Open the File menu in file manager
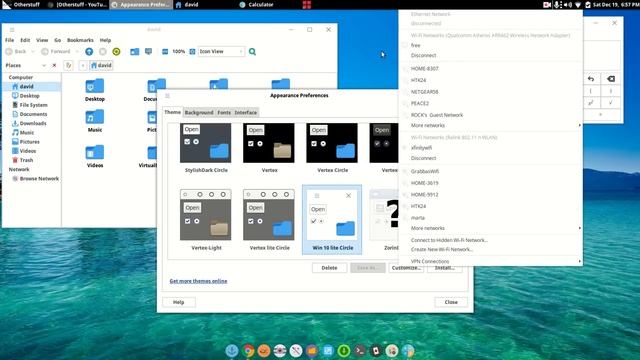Screen dimensions: 640x360 point(9,40)
